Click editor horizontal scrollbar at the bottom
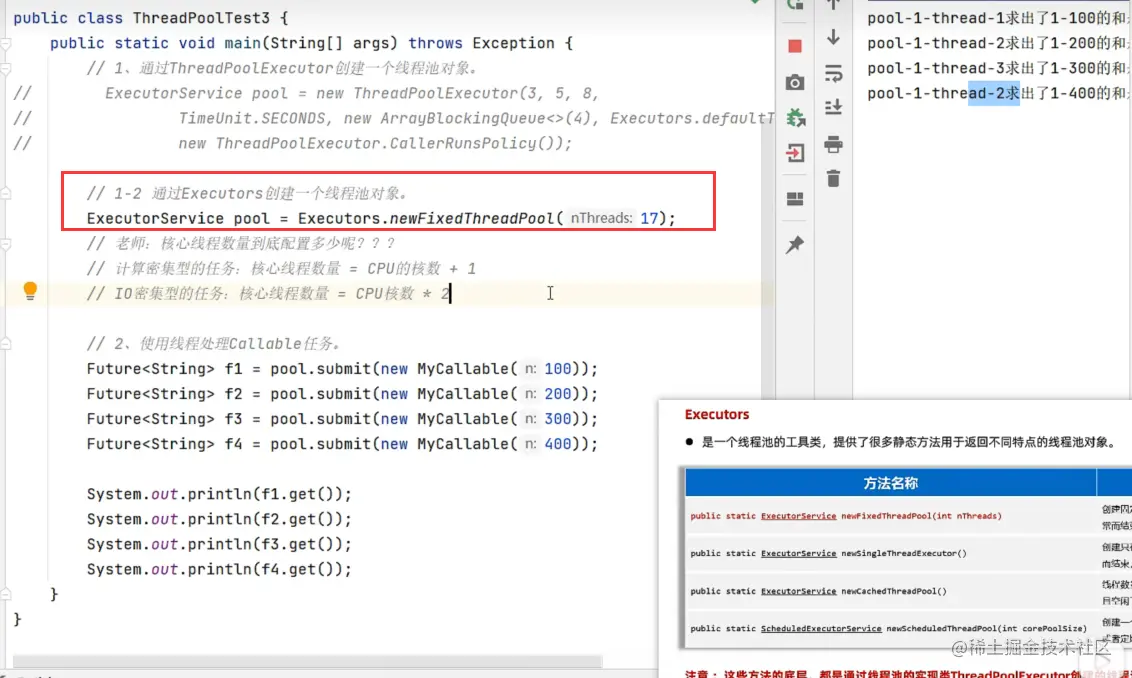This screenshot has height=678, width=1132. point(308,661)
